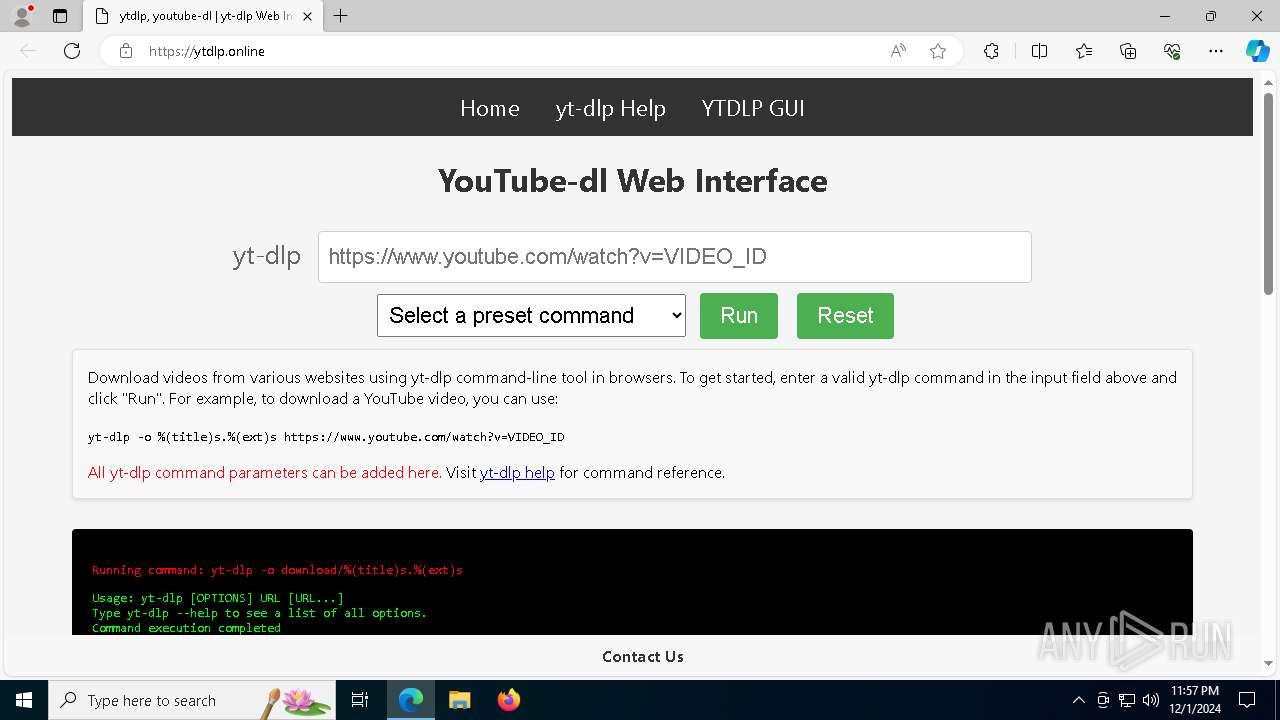Viewport: 1280px width, 720px height.
Task: Launch the Copilot sidebar icon
Action: [x=1257, y=51]
